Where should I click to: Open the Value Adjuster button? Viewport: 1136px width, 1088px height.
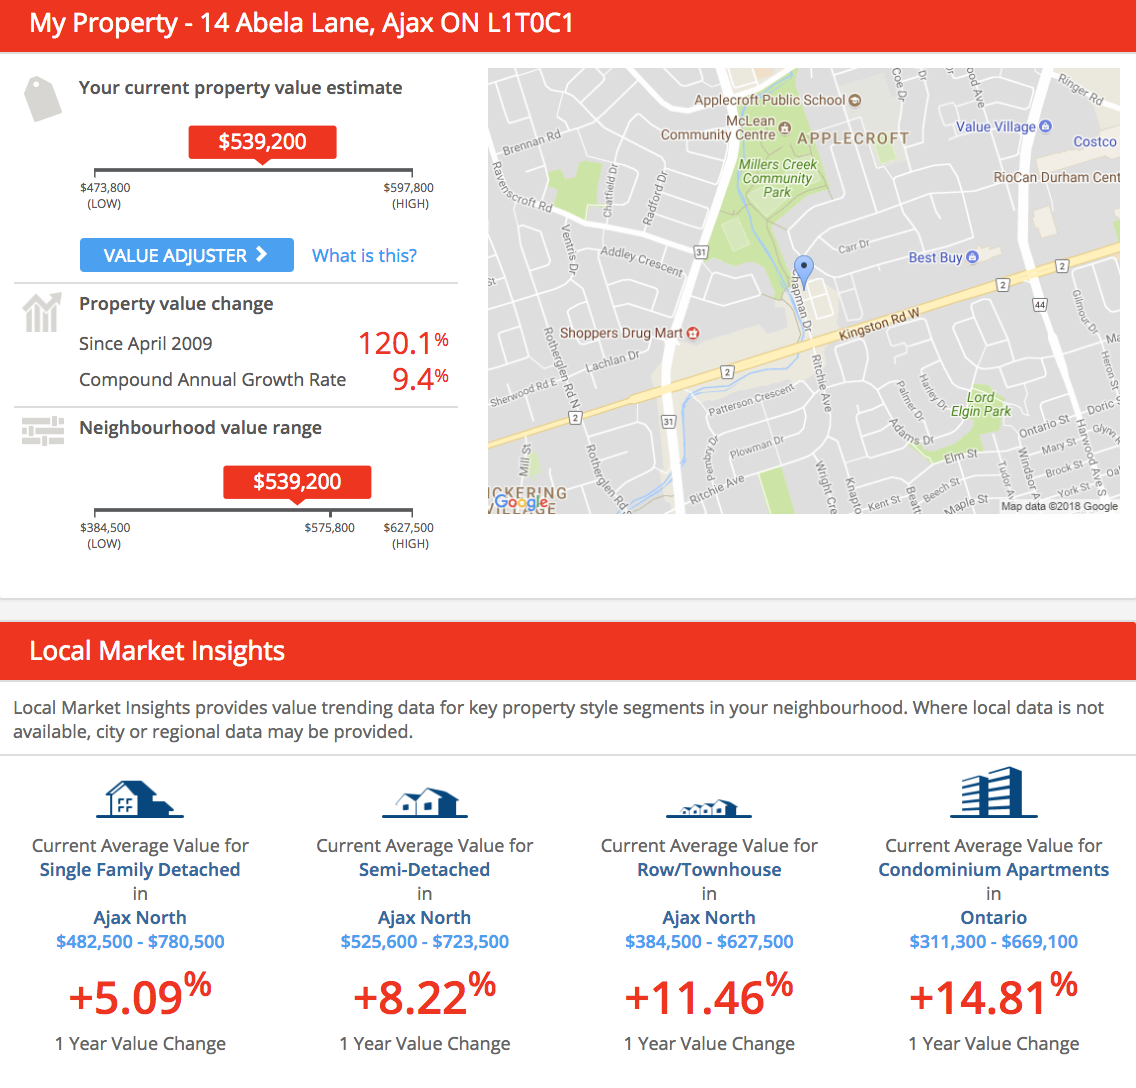187,255
